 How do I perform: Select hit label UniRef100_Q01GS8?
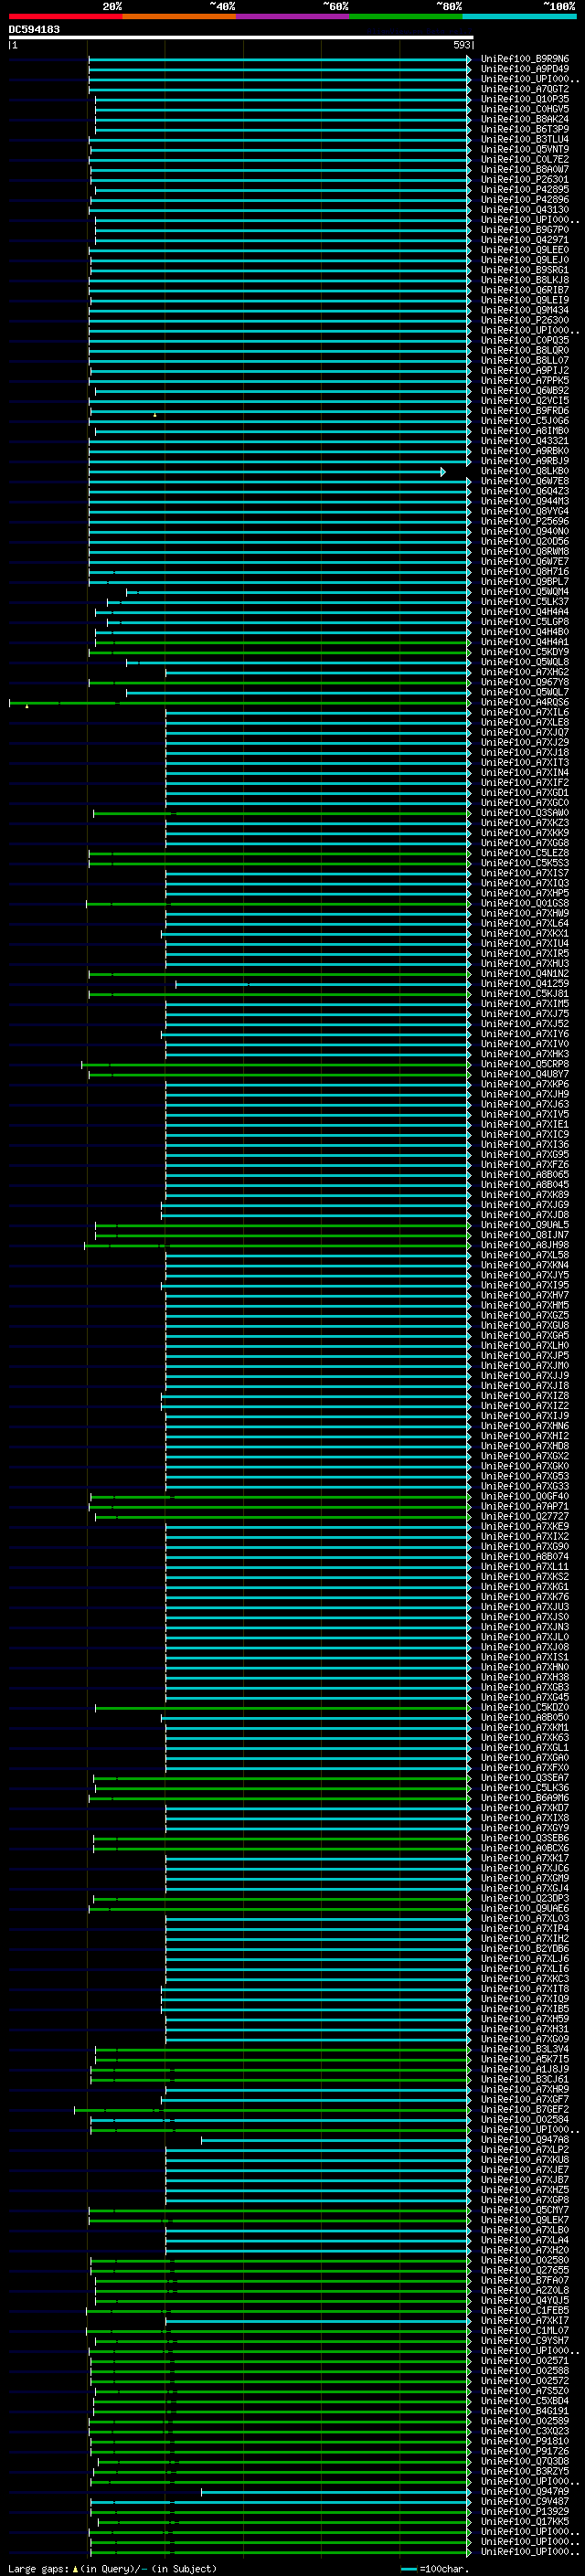point(525,903)
